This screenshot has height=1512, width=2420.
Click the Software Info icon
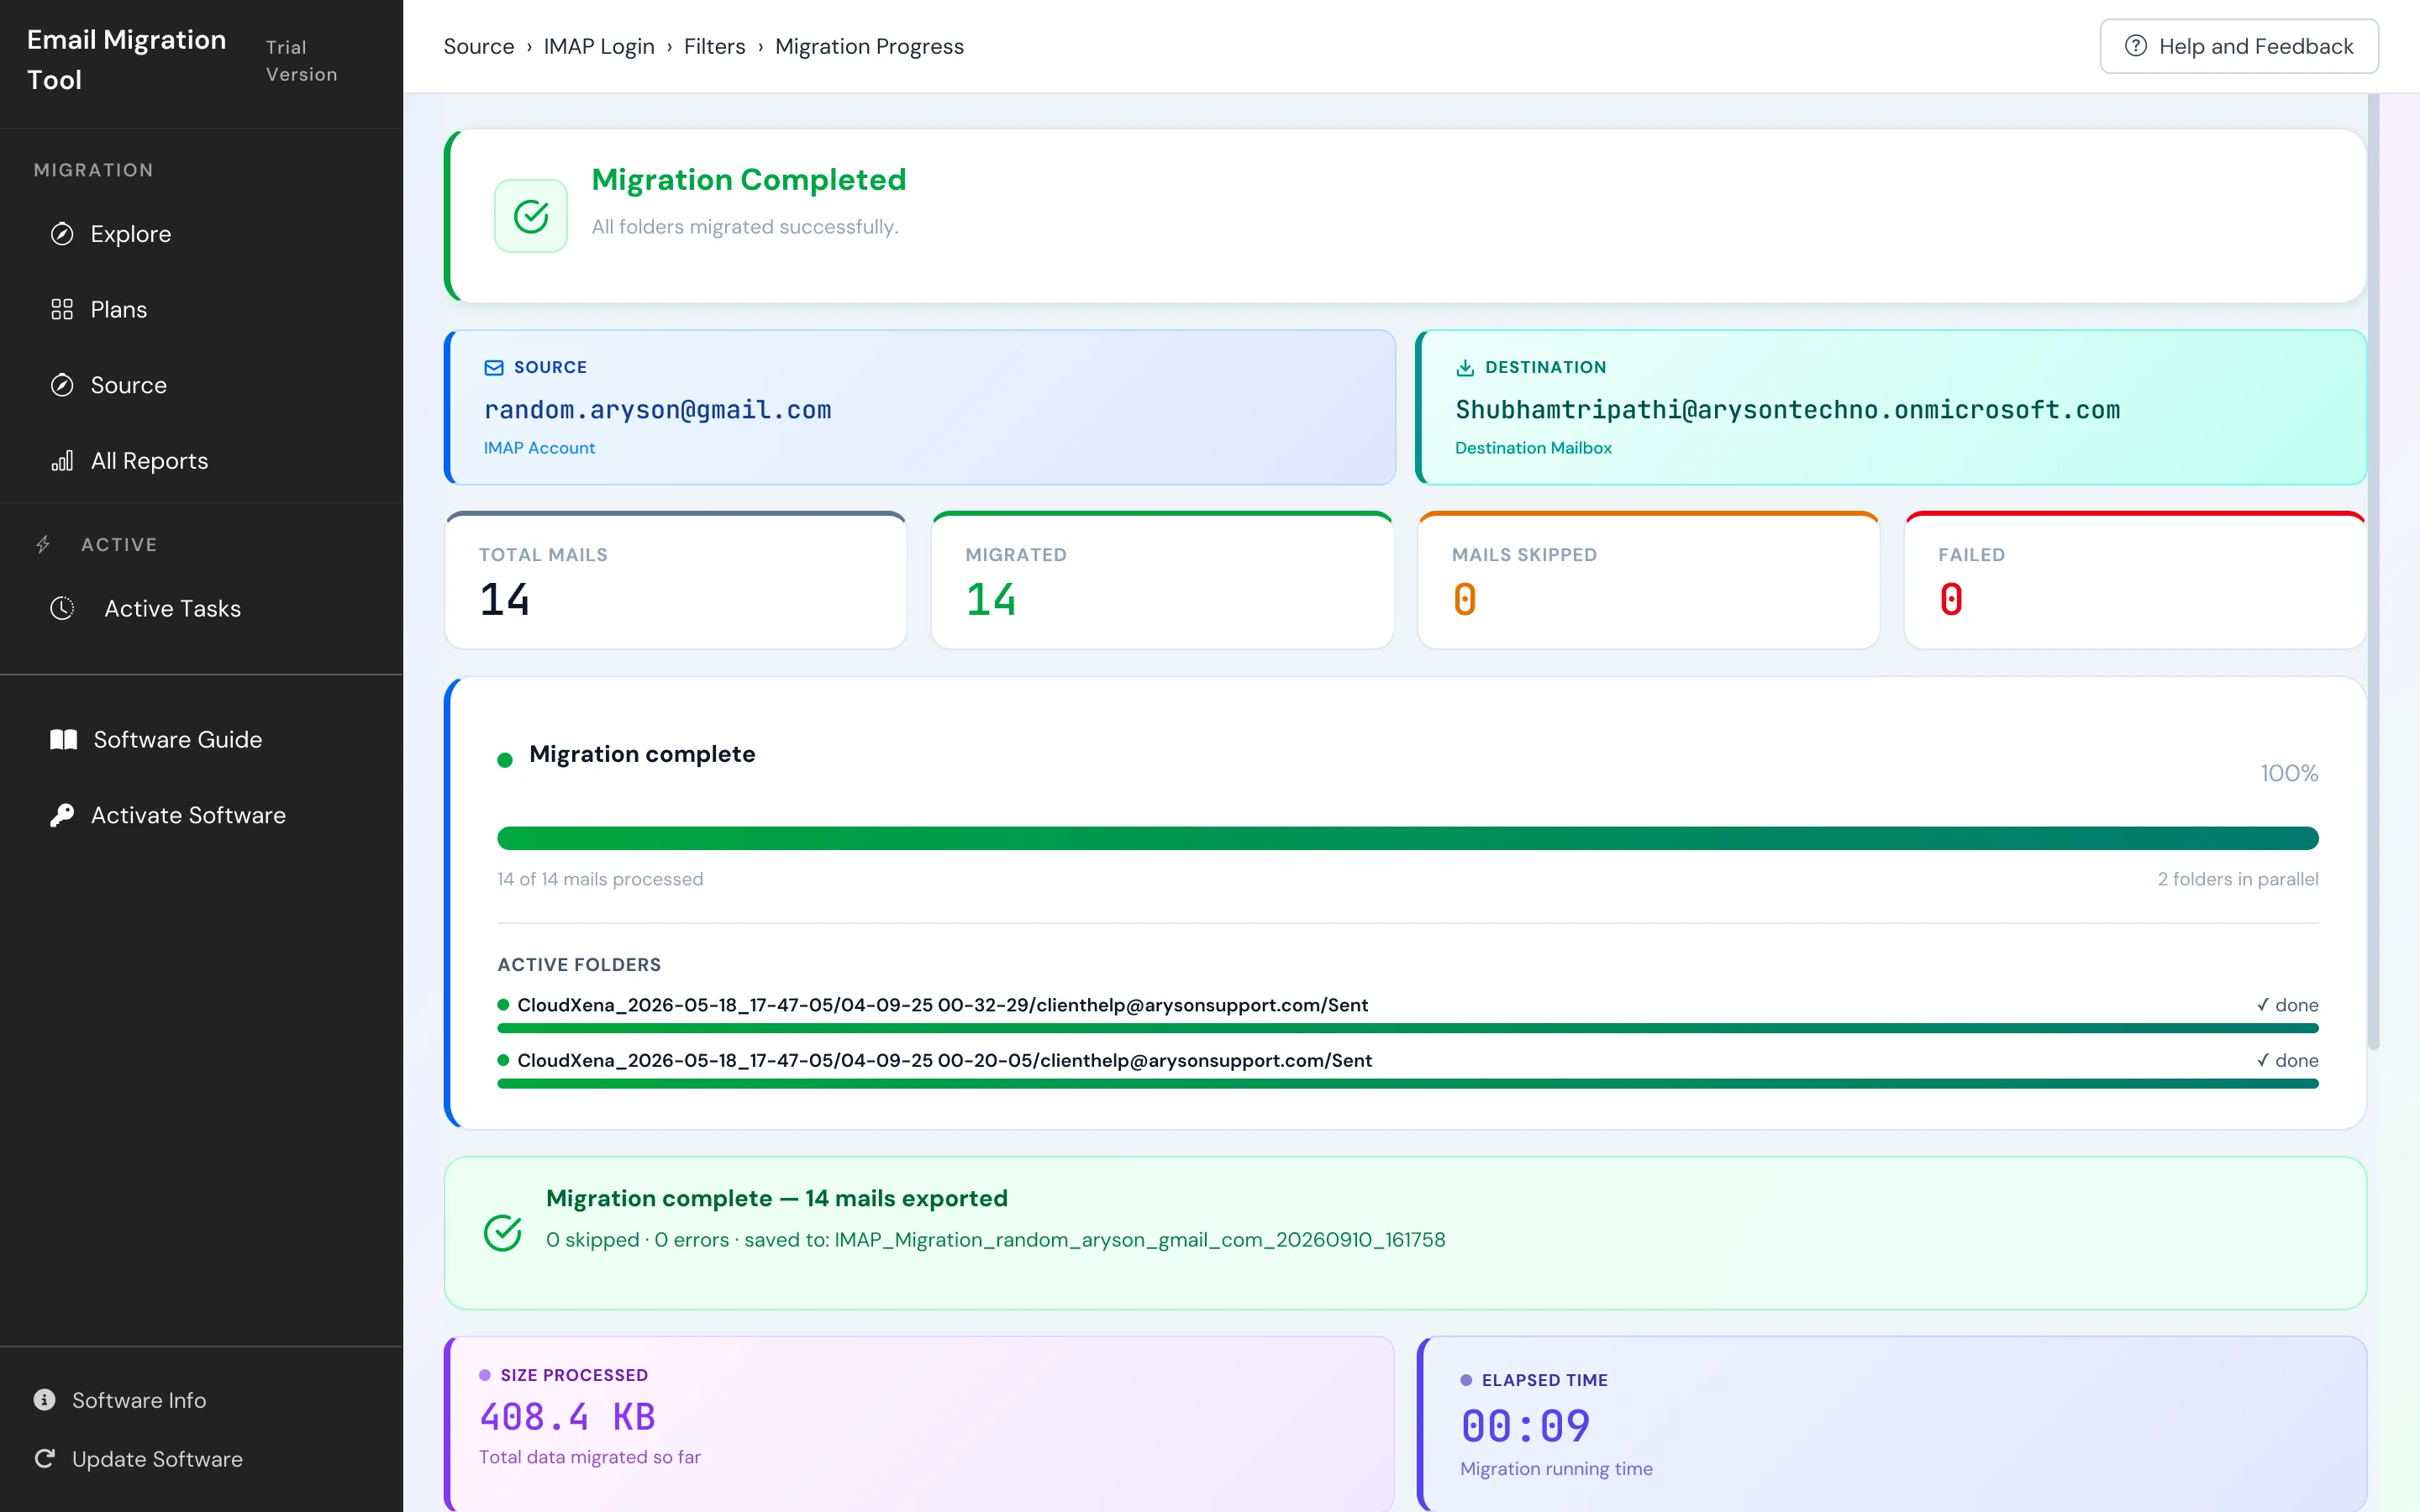pos(44,1399)
